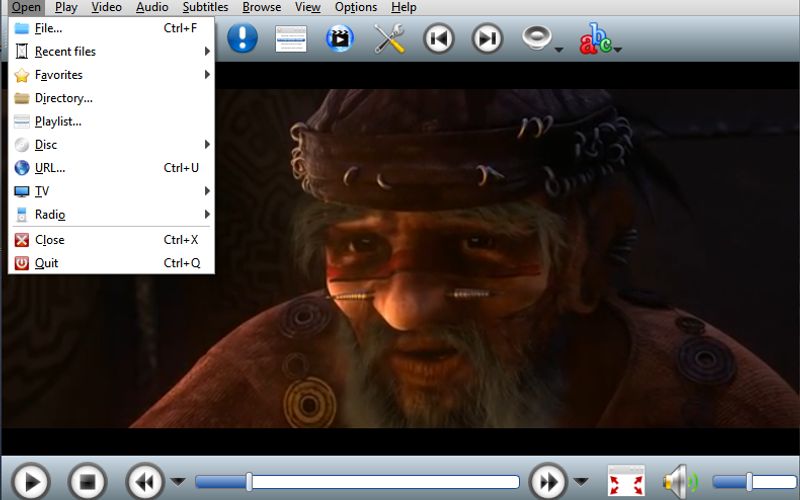
Task: Click the yellow star Favorites icon
Action: point(21,75)
